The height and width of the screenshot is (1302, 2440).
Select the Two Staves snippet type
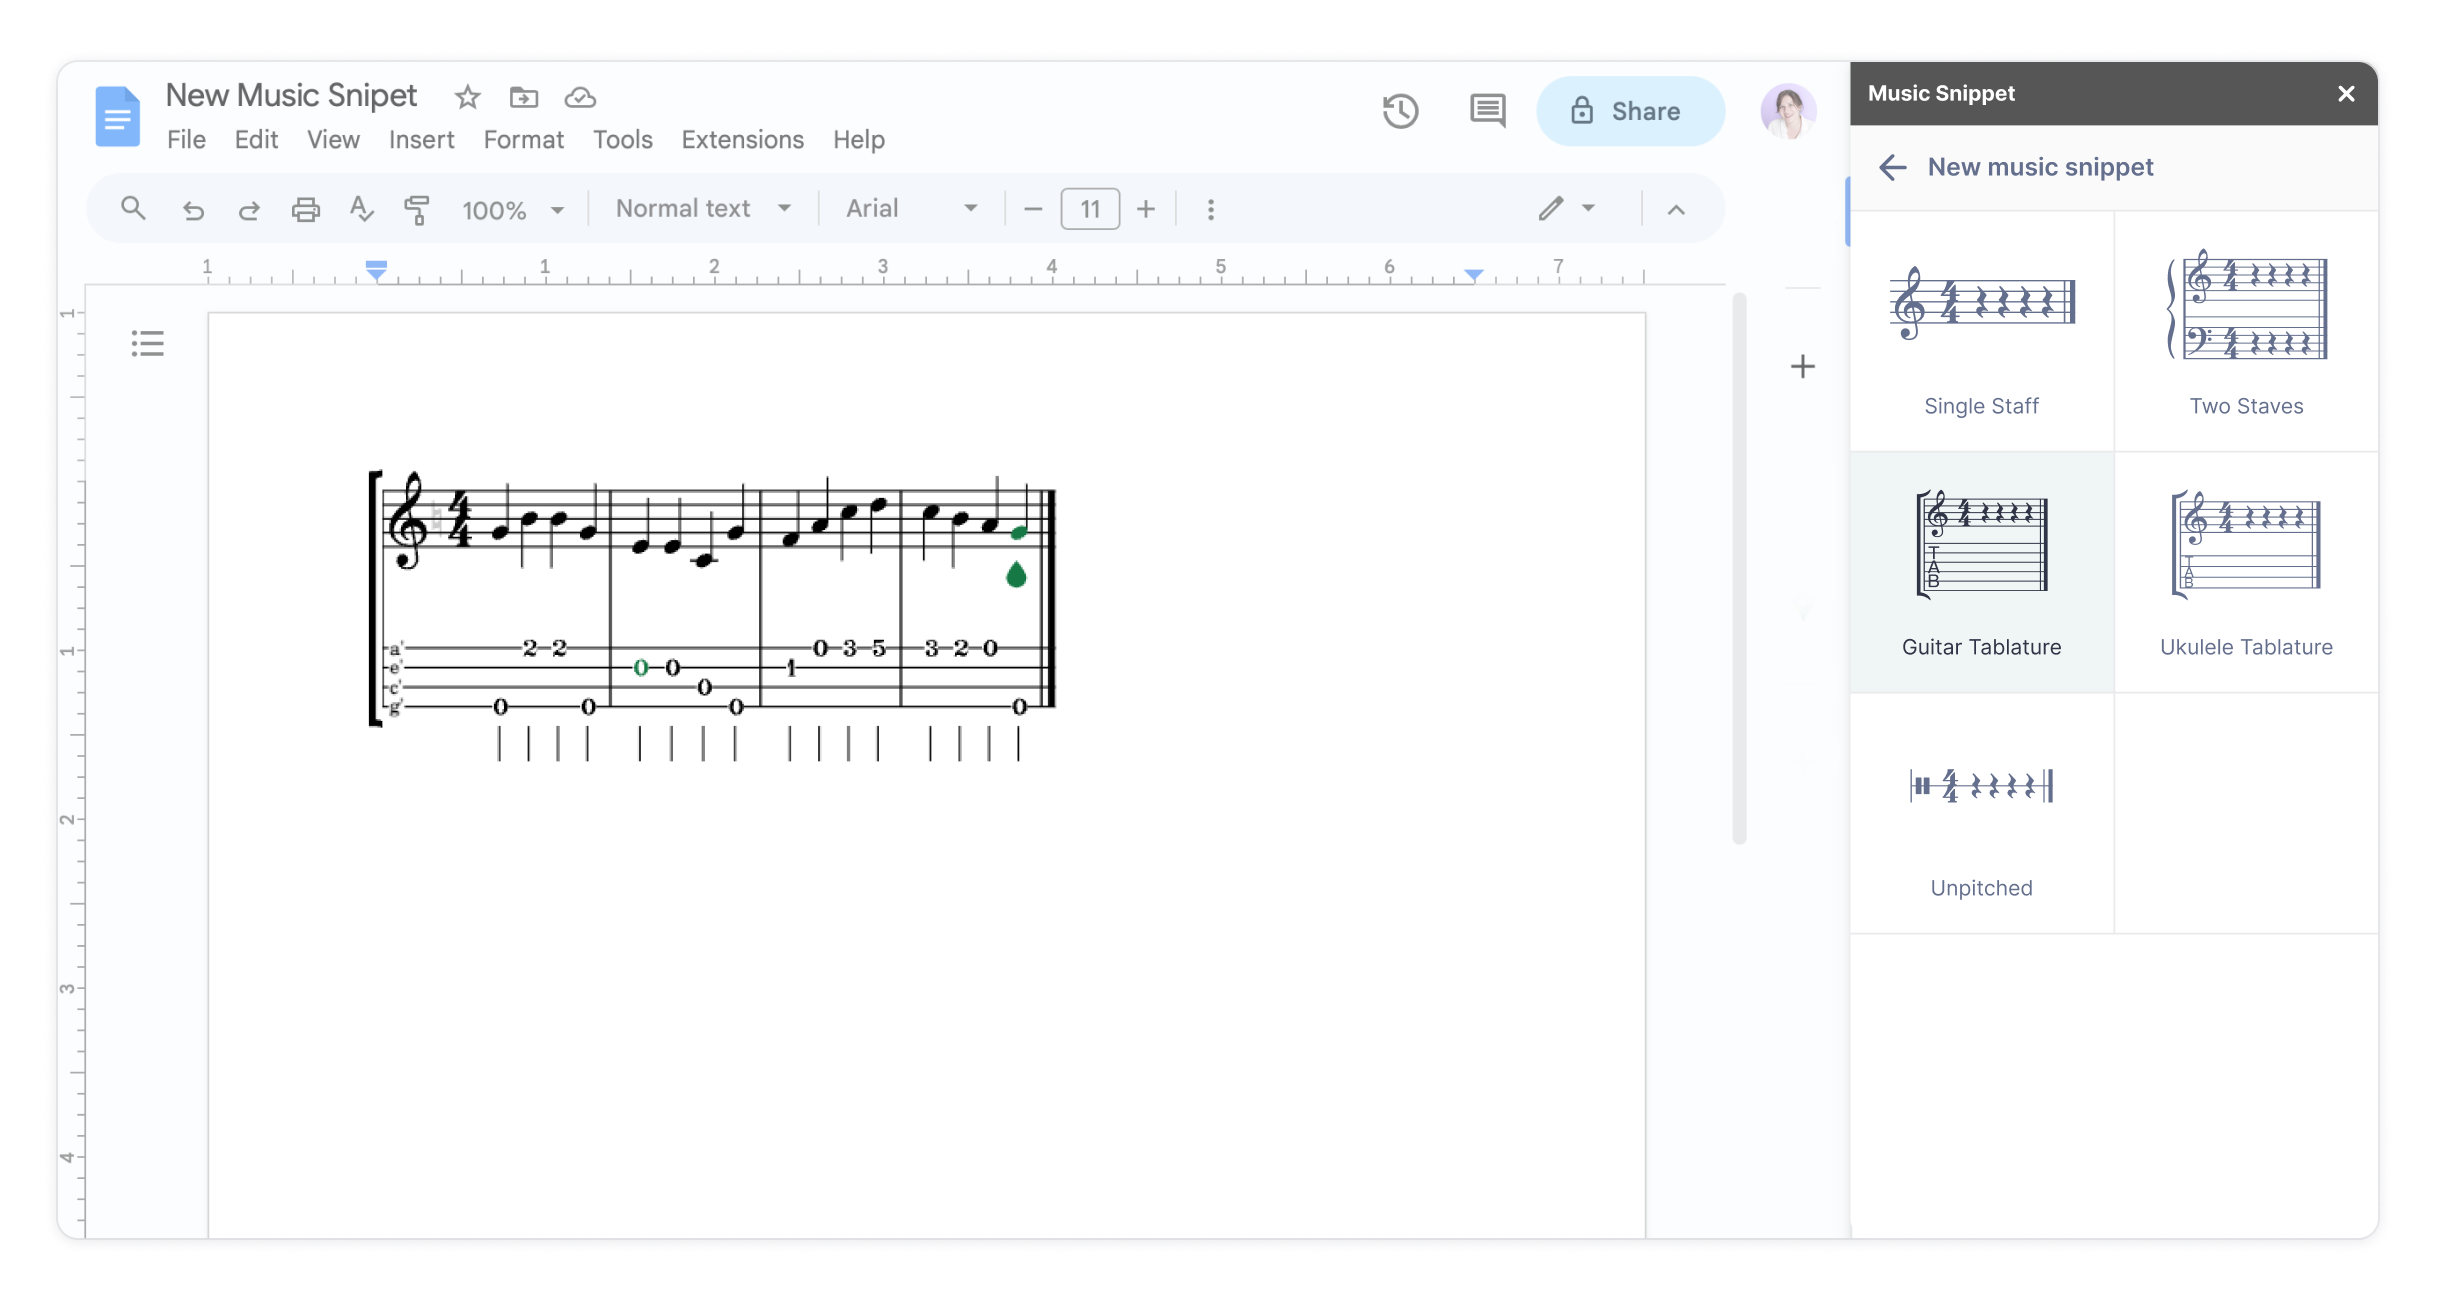coord(2245,331)
